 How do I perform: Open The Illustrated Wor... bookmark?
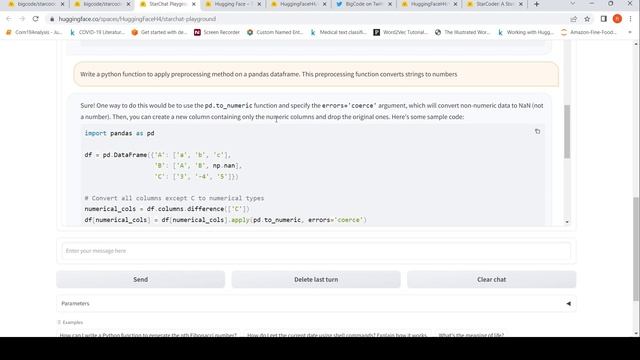tap(462, 32)
